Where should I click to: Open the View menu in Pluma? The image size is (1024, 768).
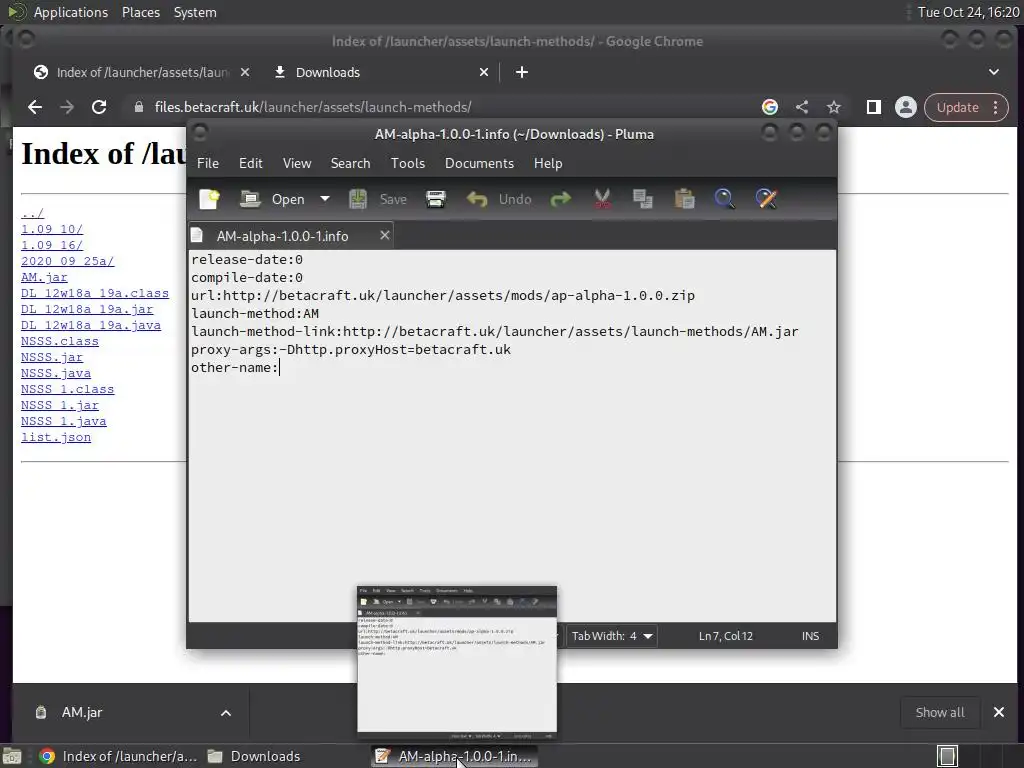coord(296,163)
